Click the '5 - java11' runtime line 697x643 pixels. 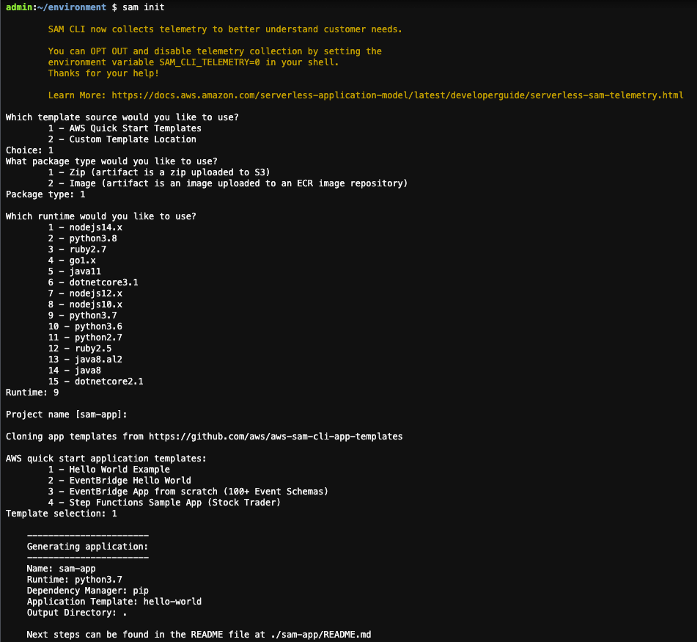coord(74,272)
